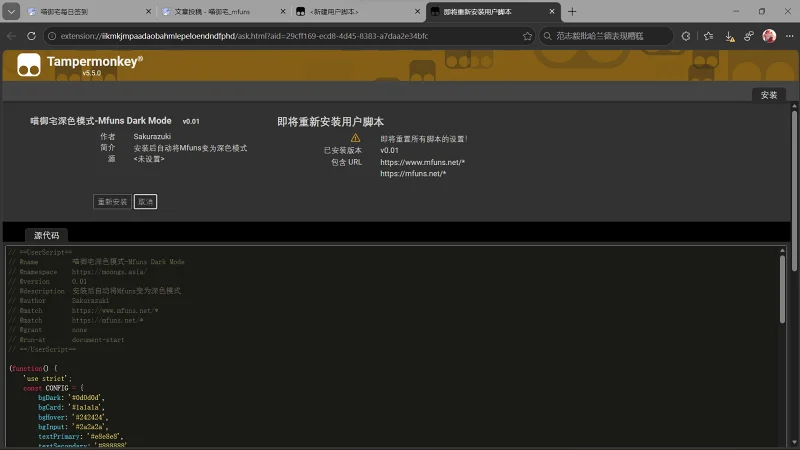Click the 即将重置所有脚本的设置! warning text

(423, 139)
